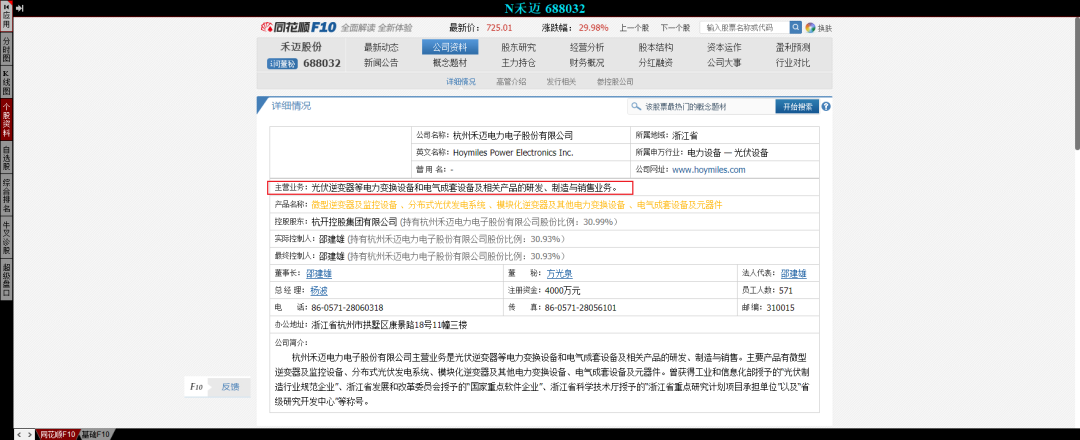This screenshot has height=440, width=1080.
Task: Open the K线图 sidebar tab
Action: [x=6, y=83]
